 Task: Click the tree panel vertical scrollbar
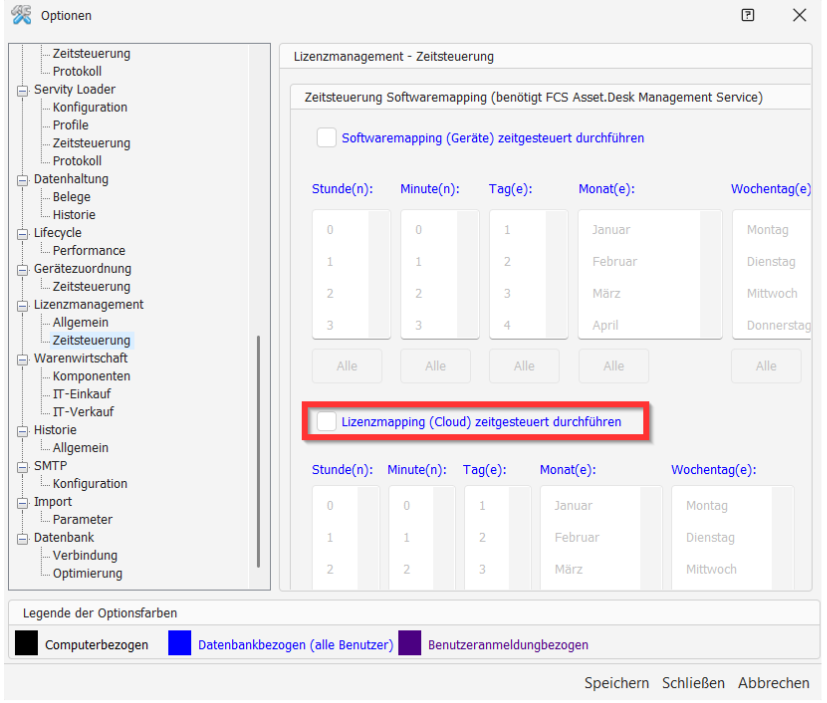258,450
